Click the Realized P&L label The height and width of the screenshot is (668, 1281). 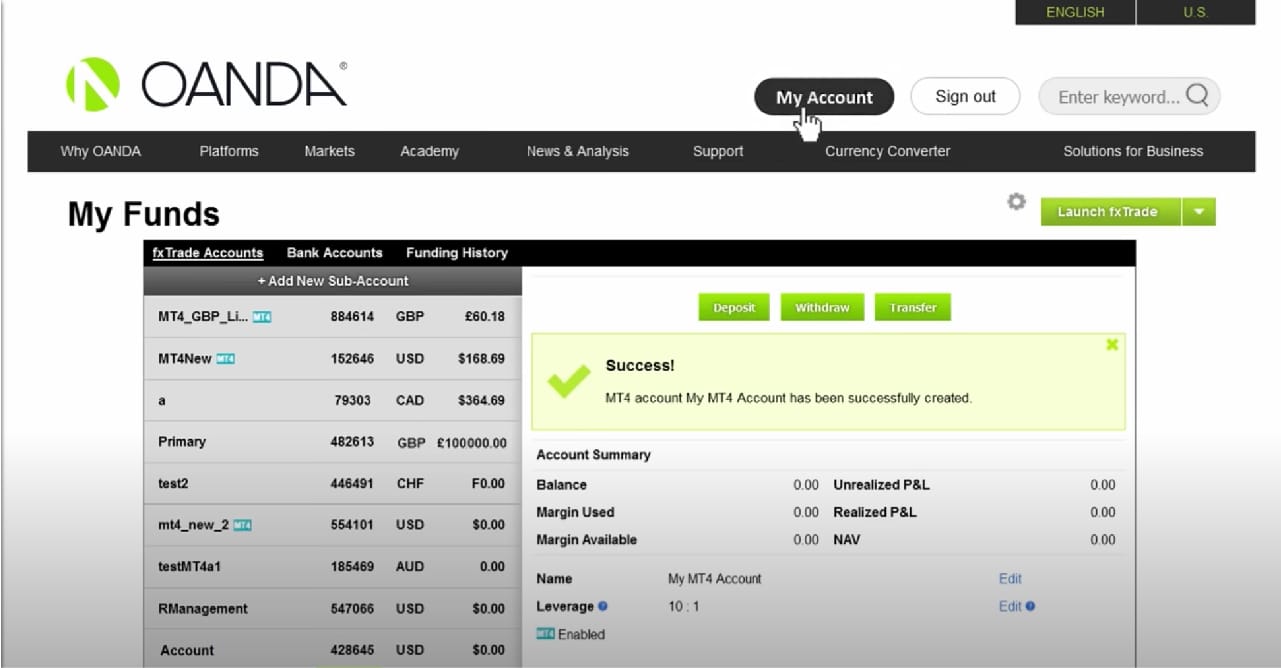(x=874, y=512)
